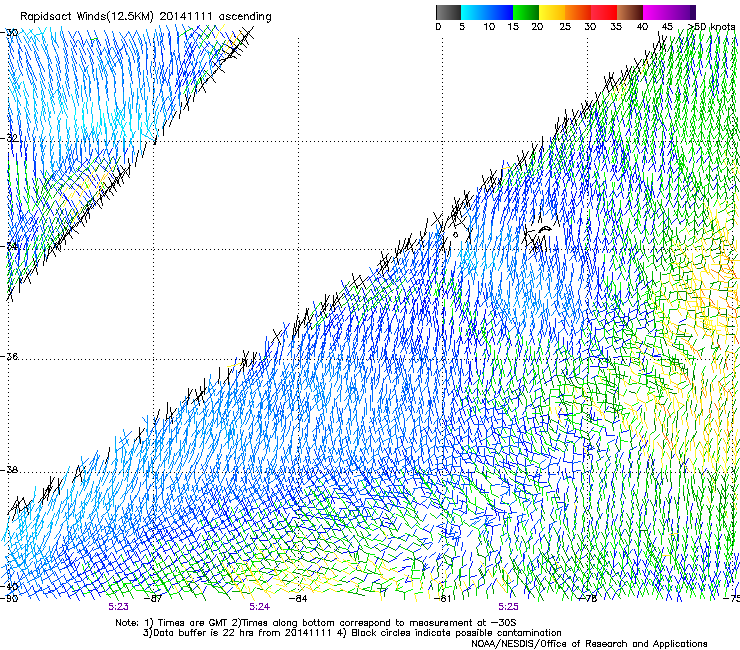Click the legend tick label '10'
This screenshot has width=740, height=650.
tap(489, 27)
